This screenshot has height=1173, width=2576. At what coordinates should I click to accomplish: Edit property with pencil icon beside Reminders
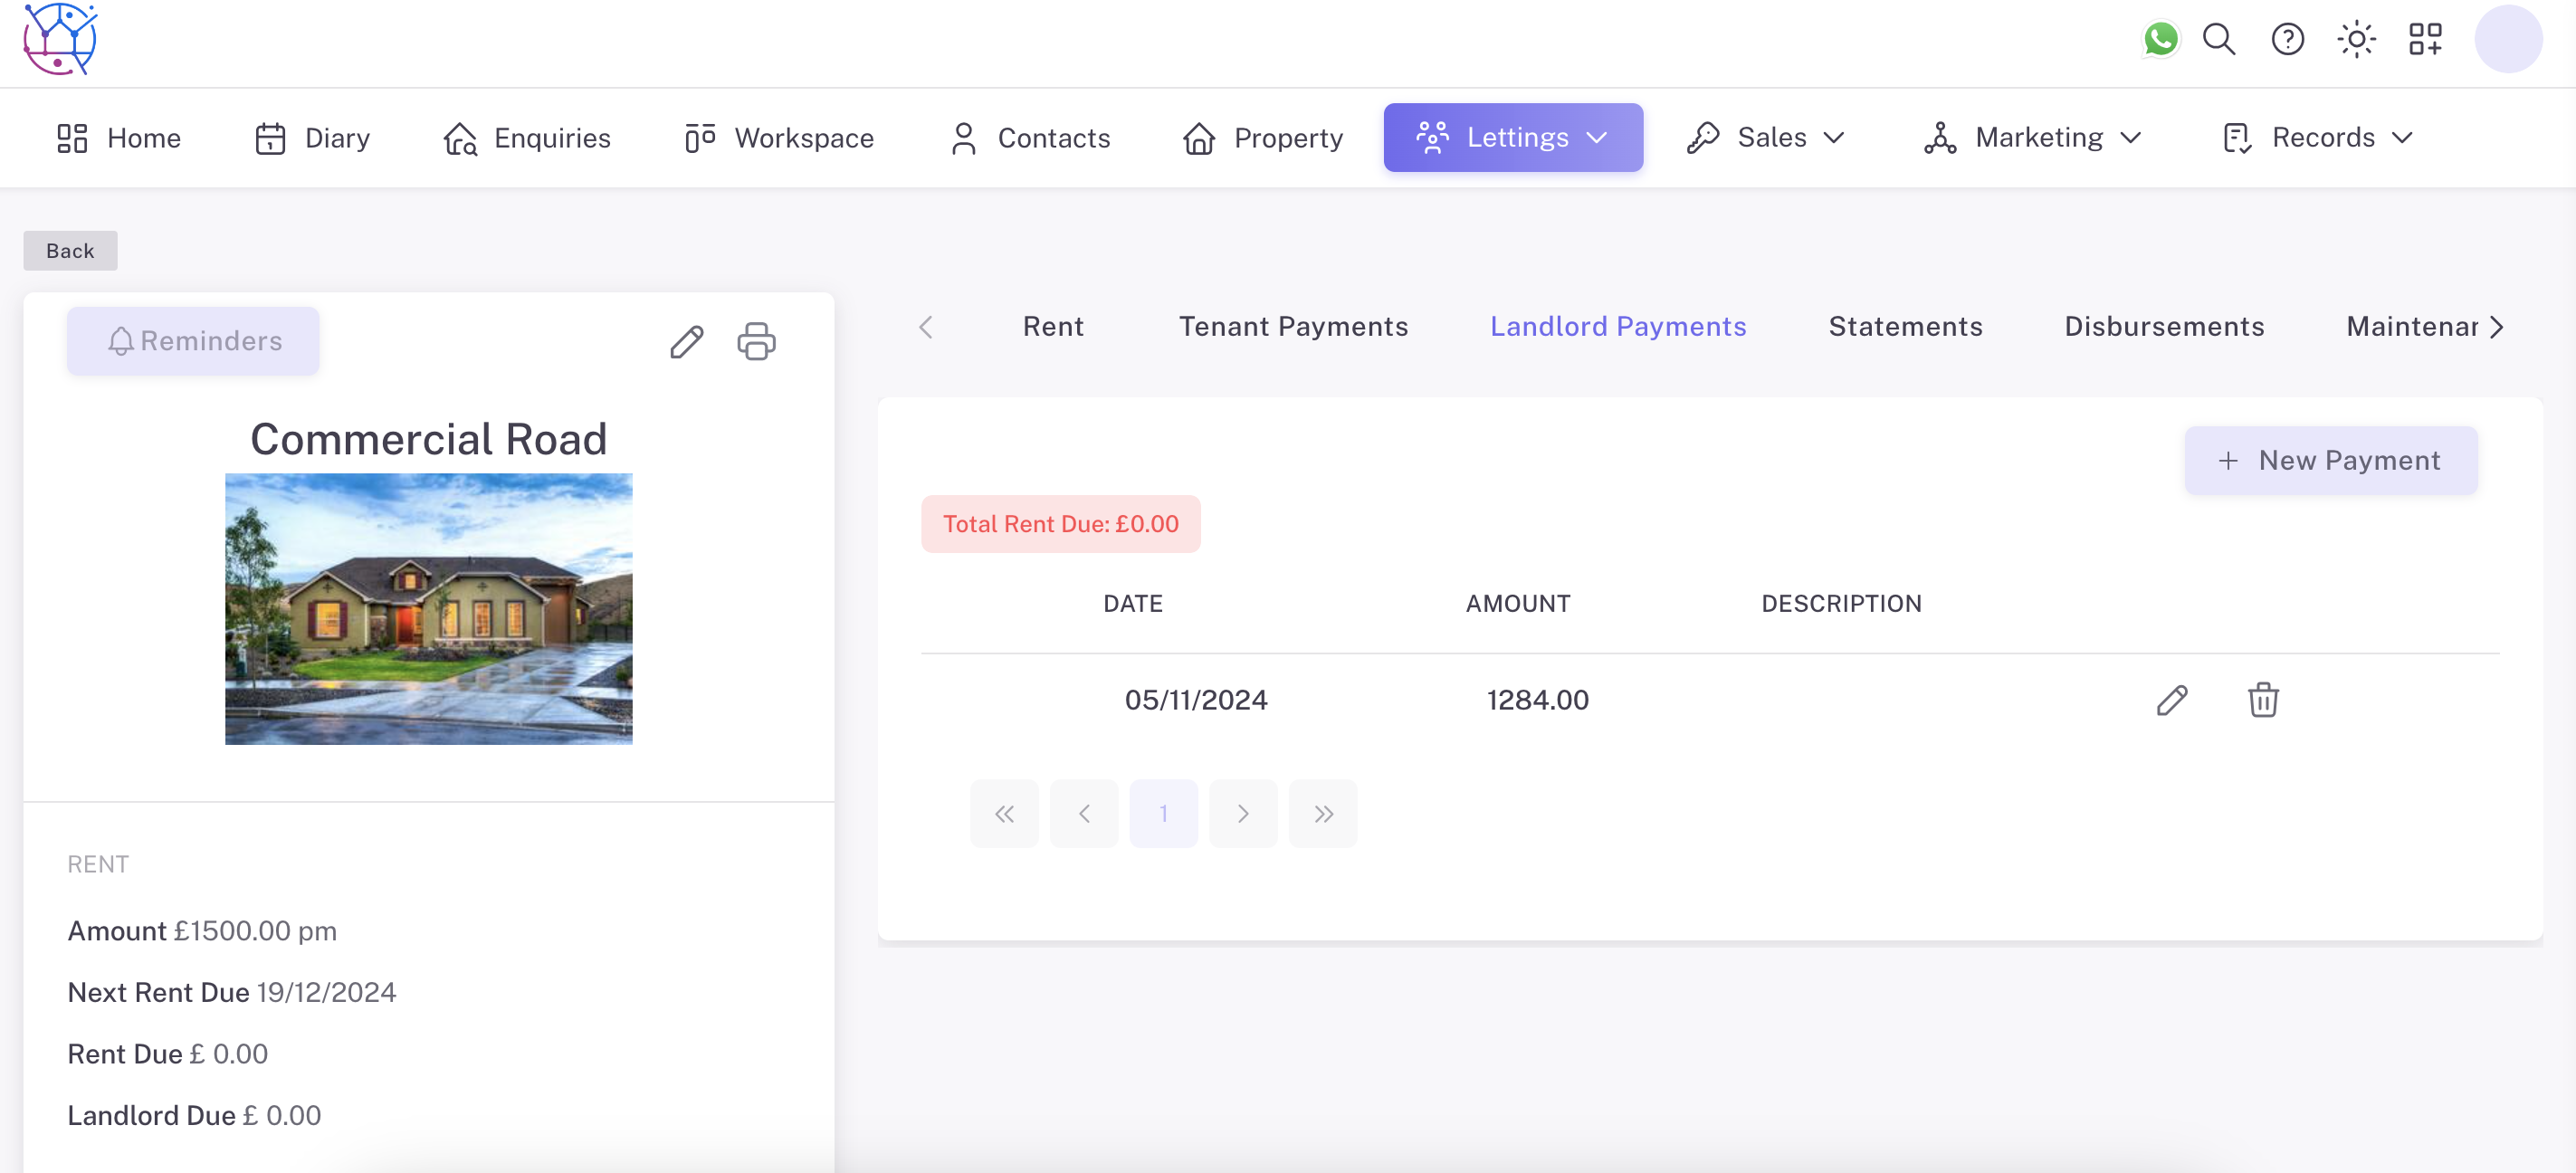(x=687, y=342)
